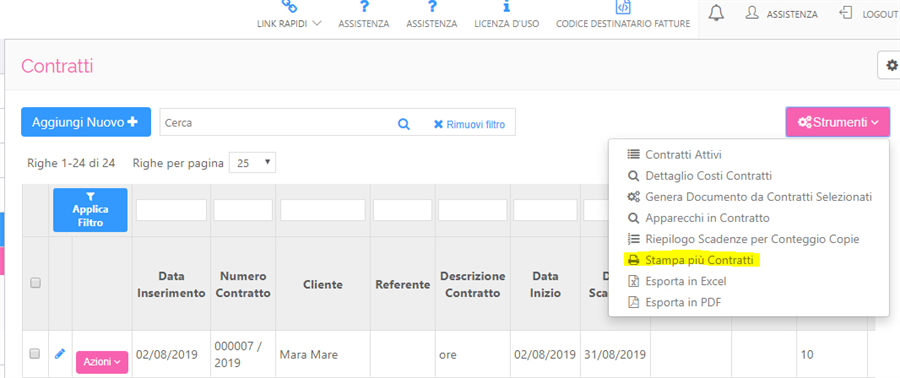This screenshot has width=900, height=378.
Task: Check the row checkbox for contract 000007 / 2019
Action: coord(35,353)
